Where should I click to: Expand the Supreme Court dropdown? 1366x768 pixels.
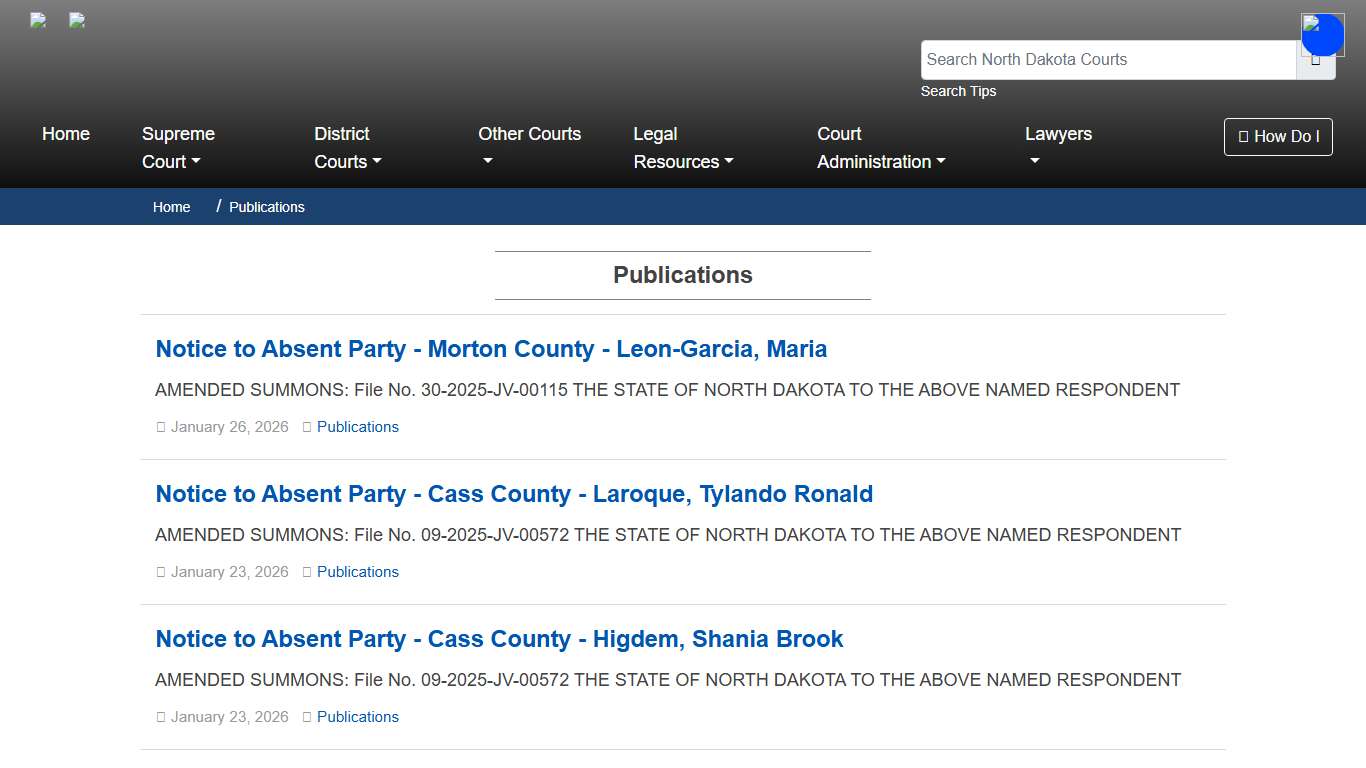pos(178,148)
